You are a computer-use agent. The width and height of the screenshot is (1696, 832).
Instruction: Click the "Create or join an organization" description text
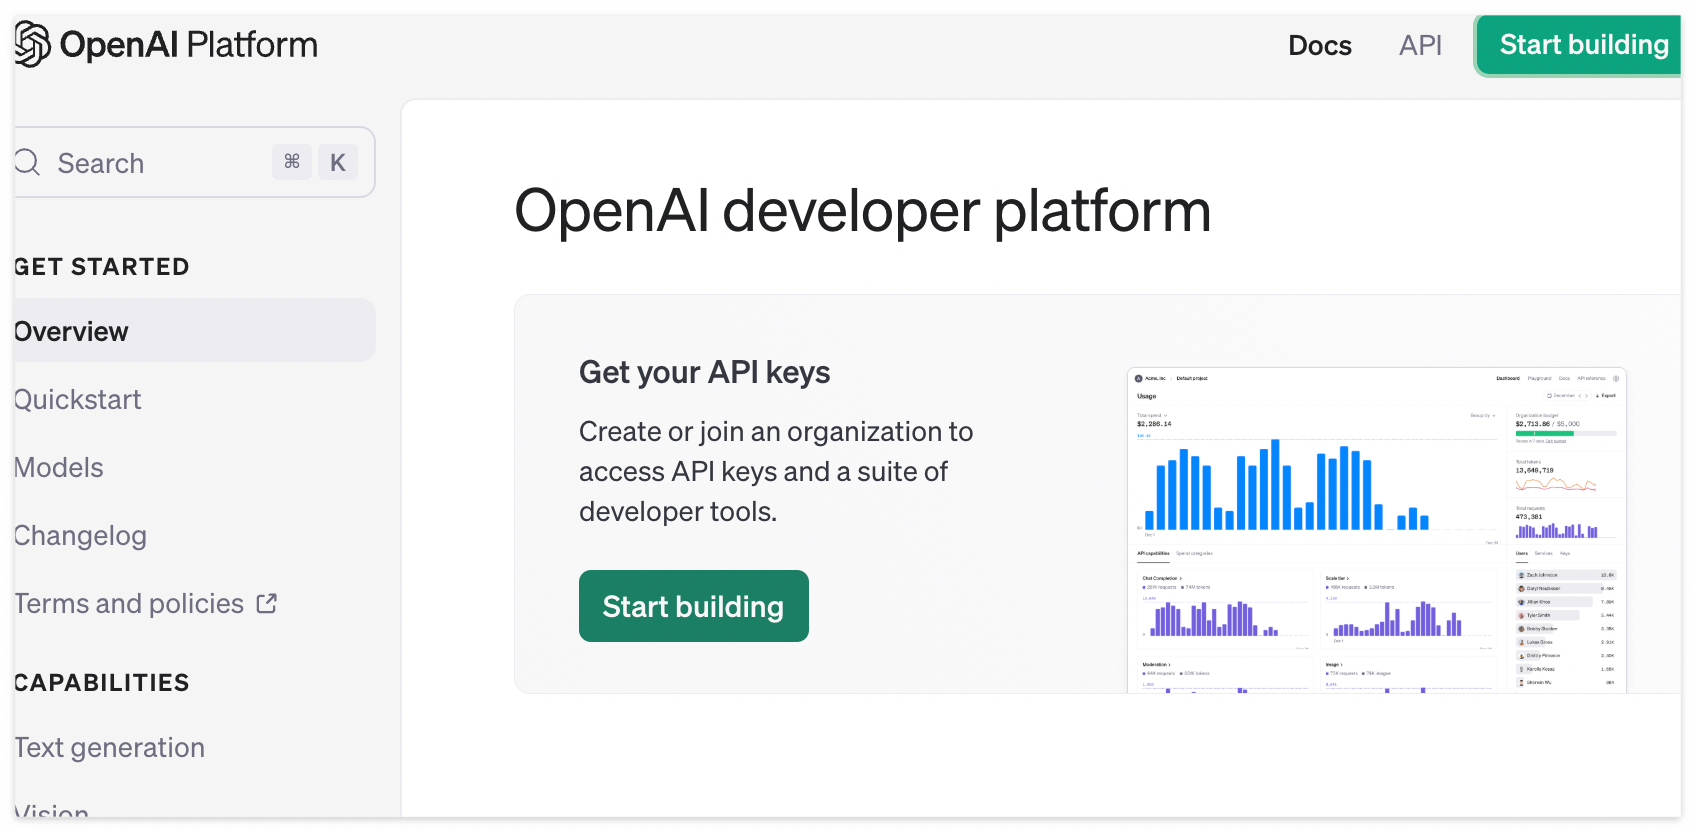click(x=776, y=471)
